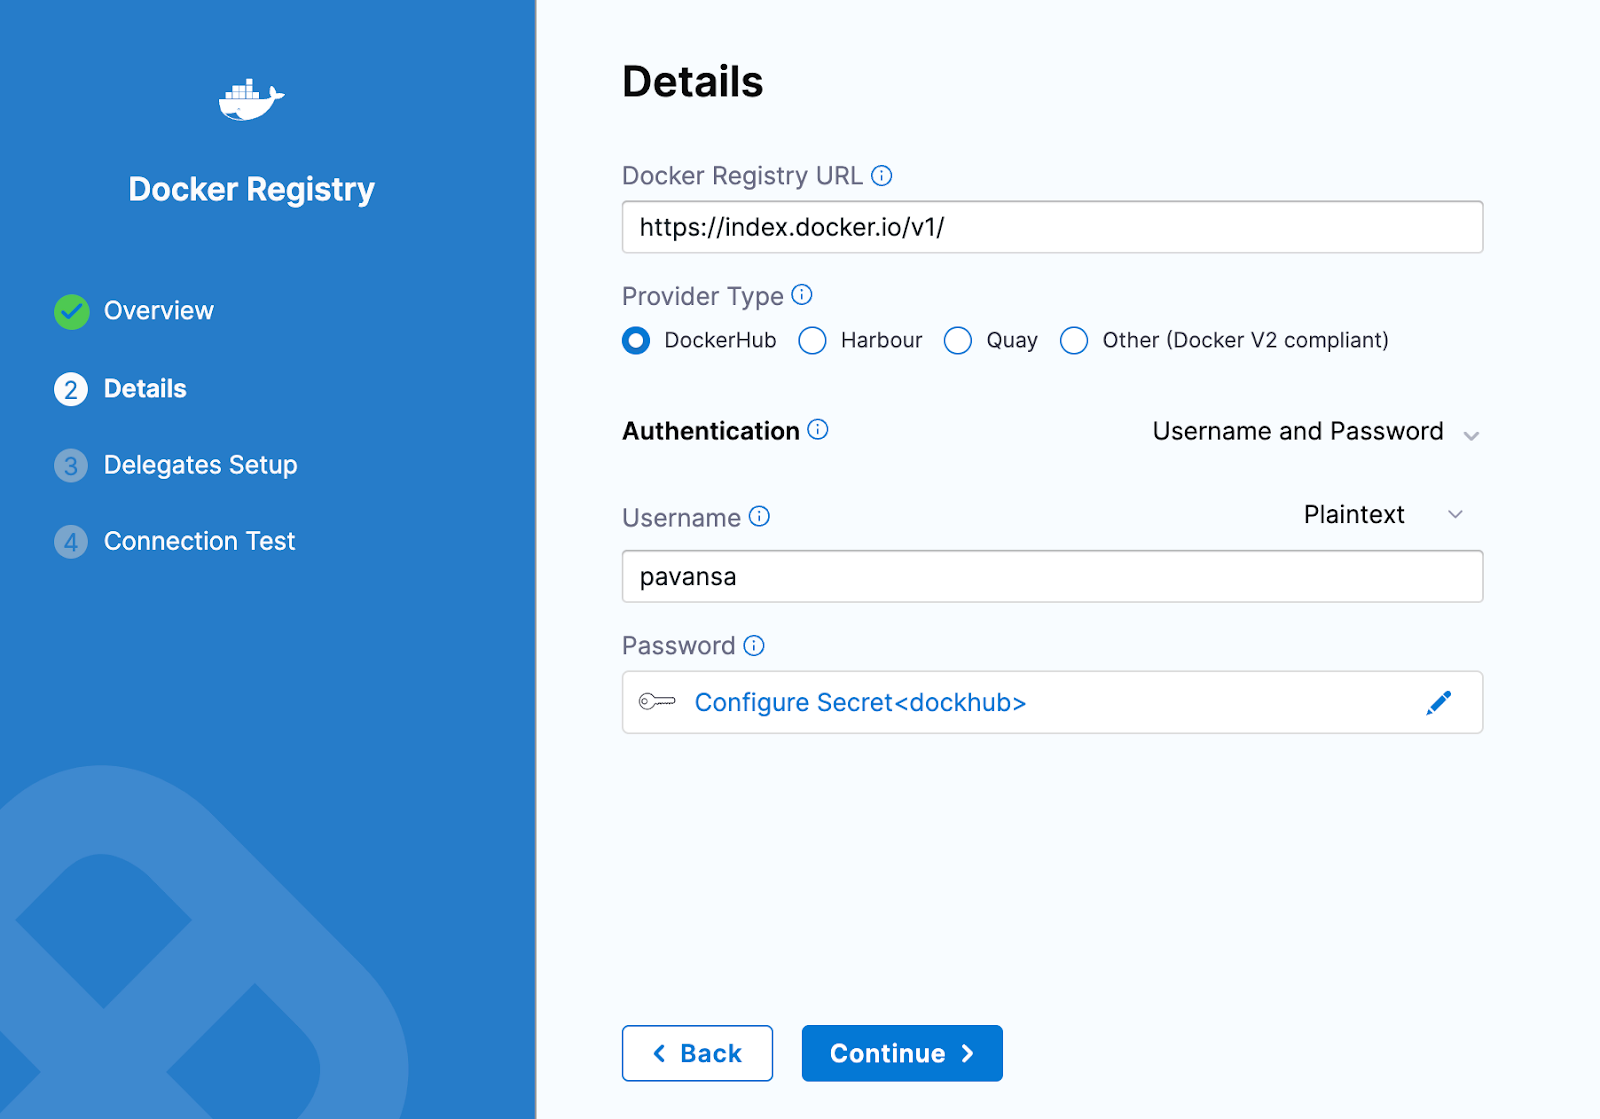Click the Docker Registry URL input field
The image size is (1600, 1119).
click(1052, 227)
